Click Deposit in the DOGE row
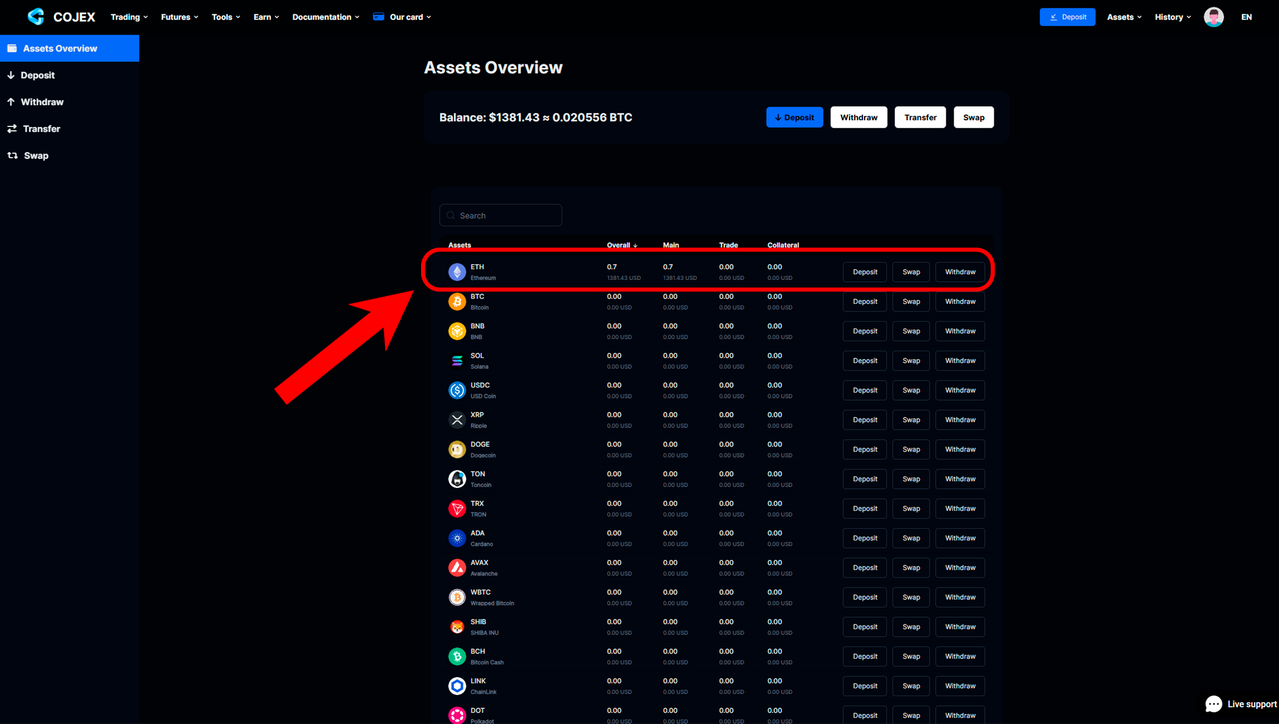The height and width of the screenshot is (724, 1279). (865, 449)
